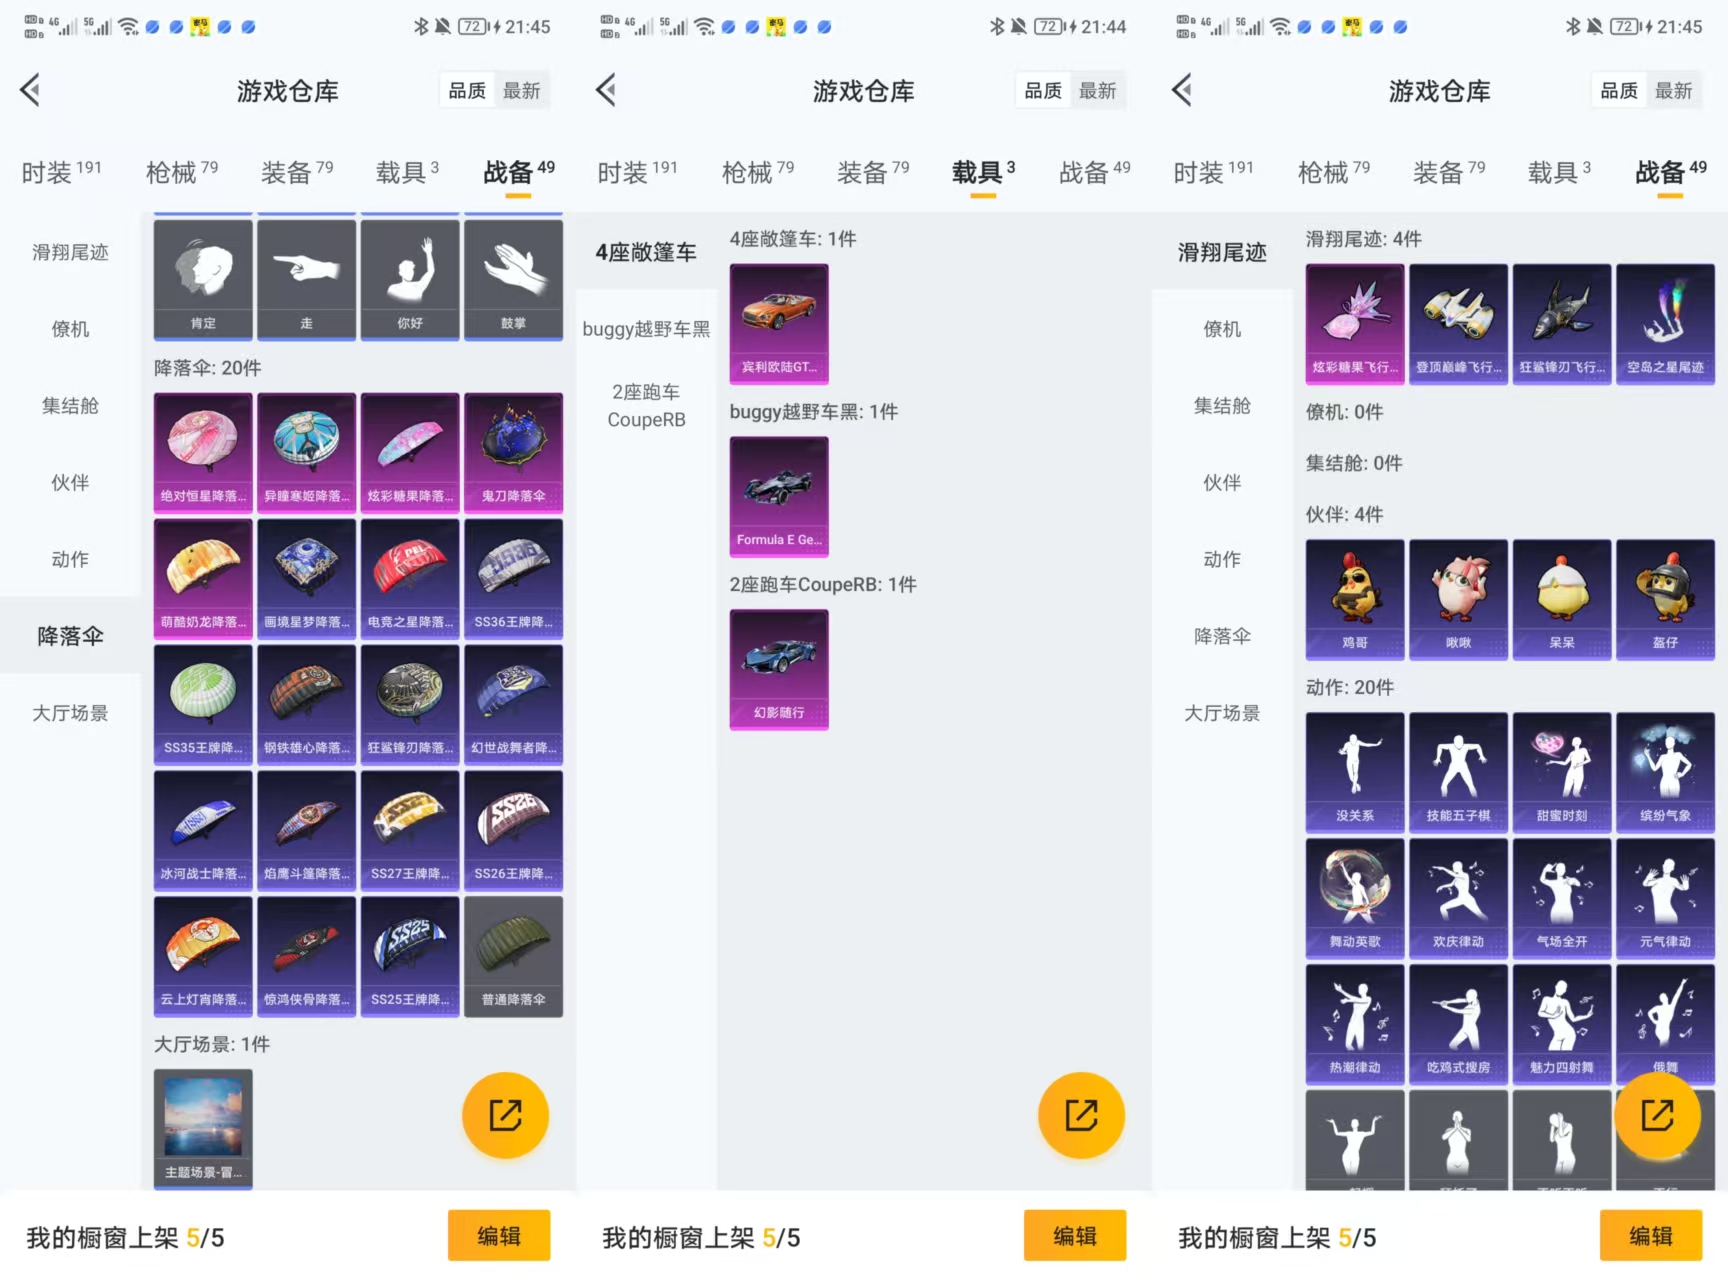This screenshot has width=1728, height=1280.
Task: Tap the 鸡哥 companion icon
Action: (x=1355, y=598)
